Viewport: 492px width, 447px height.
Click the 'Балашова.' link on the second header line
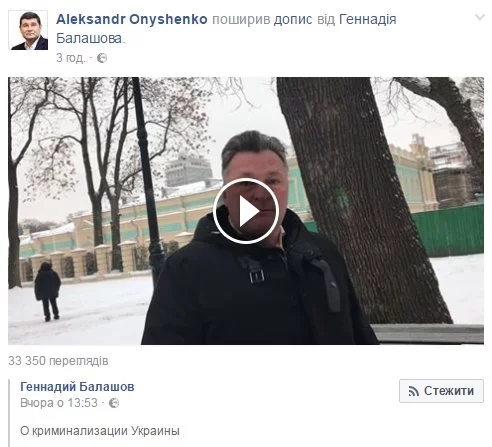(90, 39)
